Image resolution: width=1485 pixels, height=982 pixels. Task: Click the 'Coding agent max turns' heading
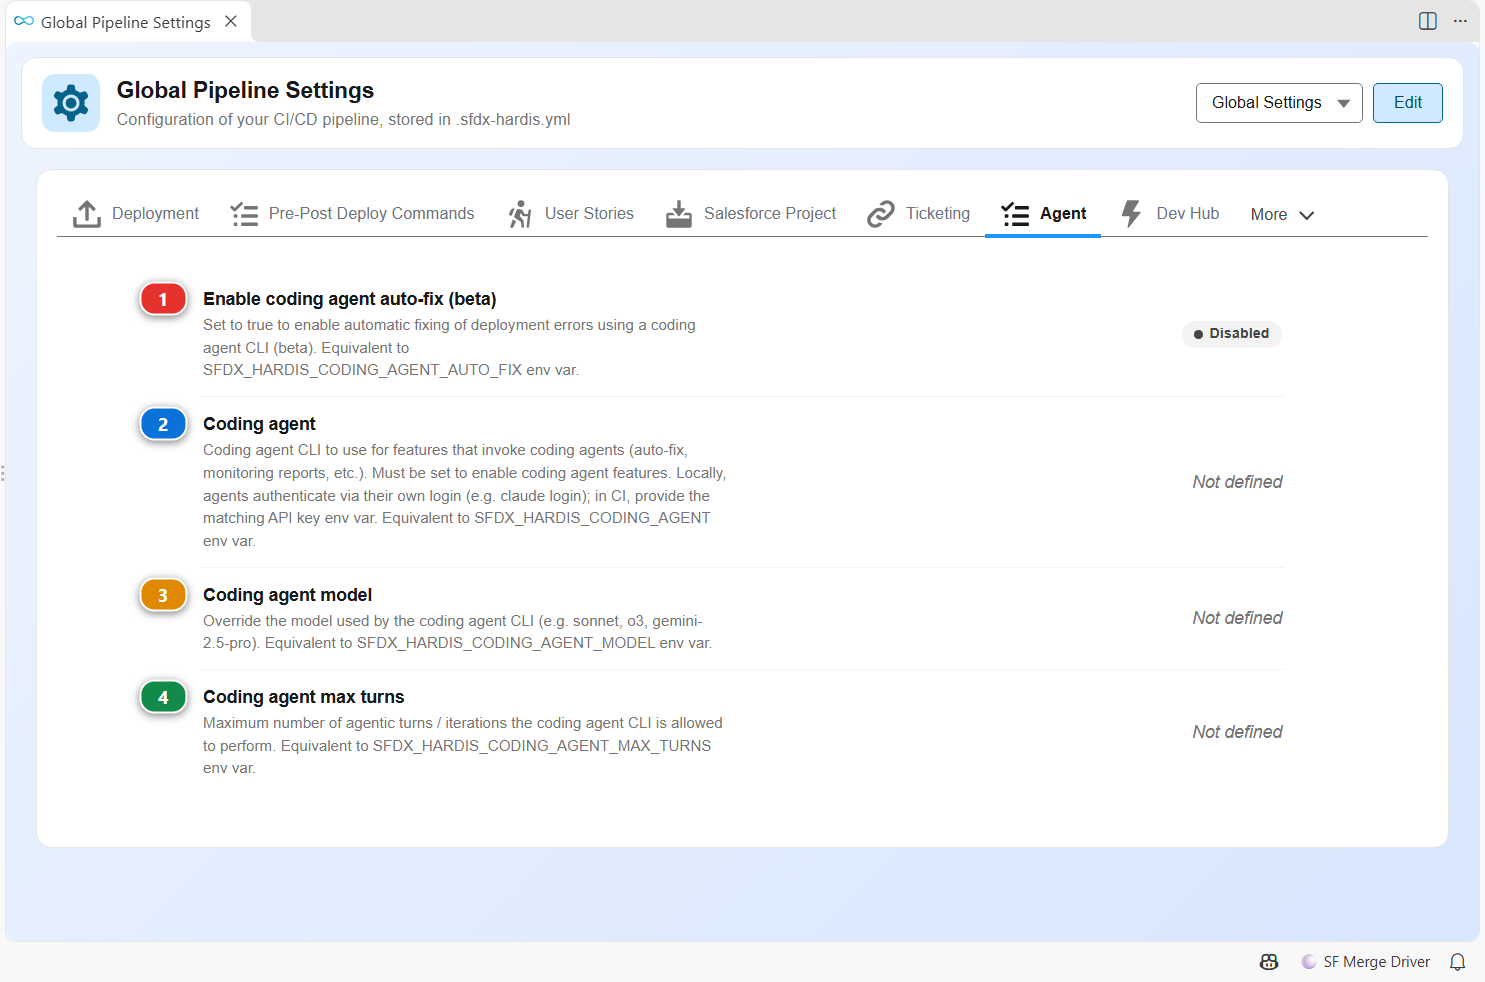click(304, 697)
